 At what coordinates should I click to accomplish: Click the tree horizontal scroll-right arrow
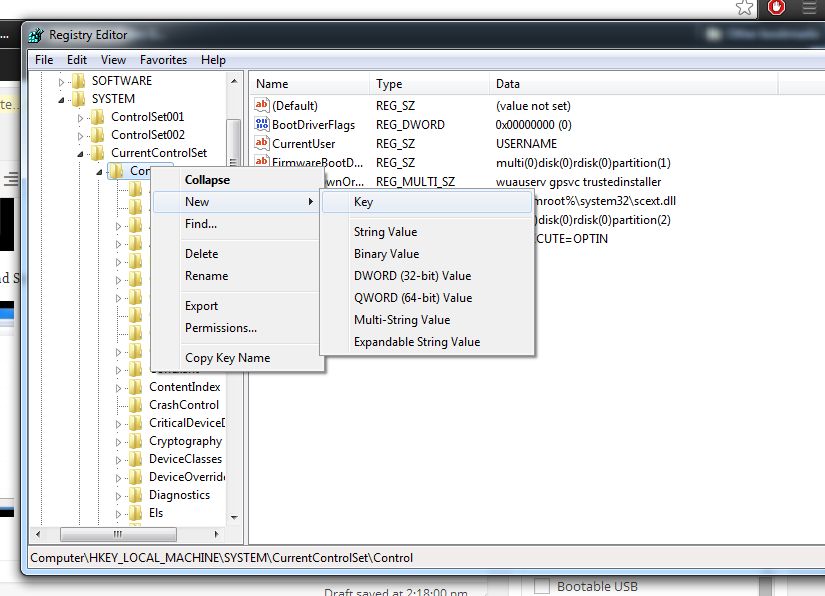tap(216, 534)
